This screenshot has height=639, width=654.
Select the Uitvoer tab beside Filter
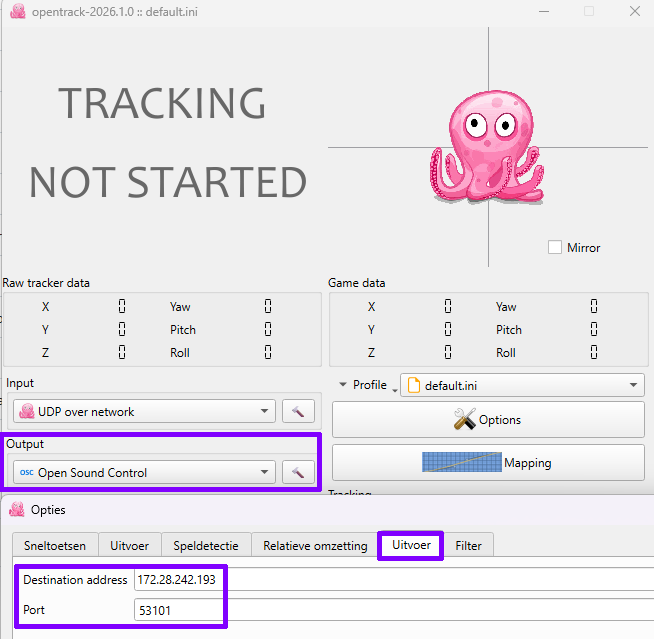[411, 546]
